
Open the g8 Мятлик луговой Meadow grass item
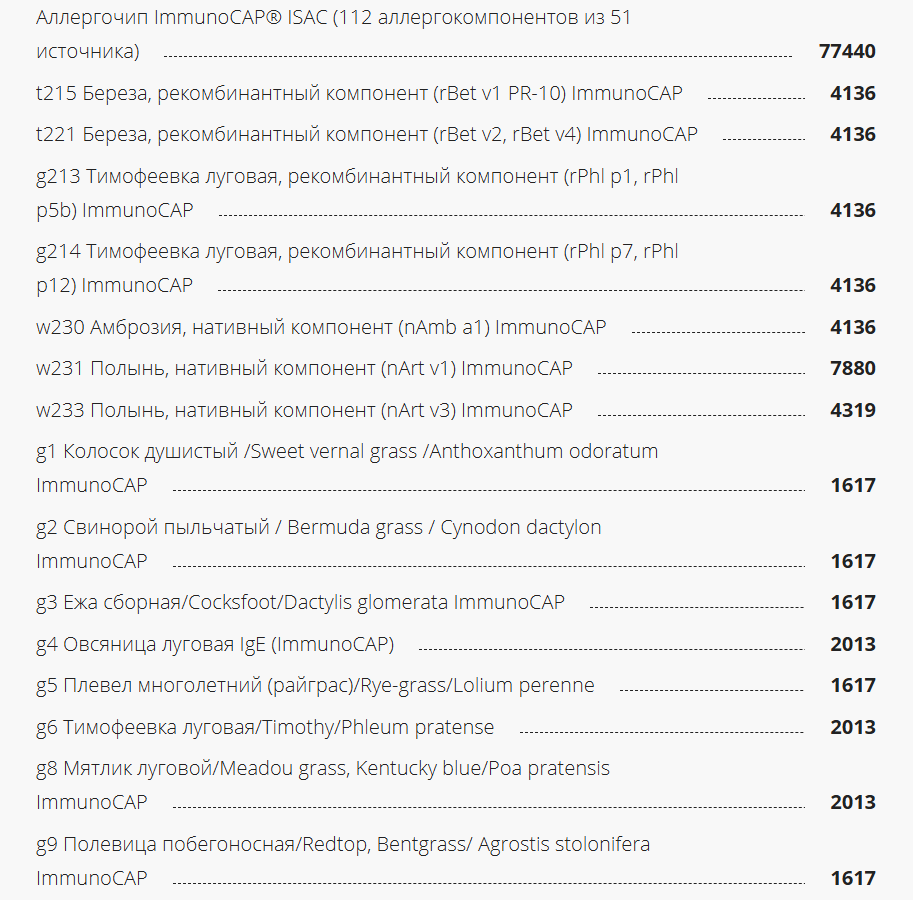pyautogui.click(x=323, y=770)
